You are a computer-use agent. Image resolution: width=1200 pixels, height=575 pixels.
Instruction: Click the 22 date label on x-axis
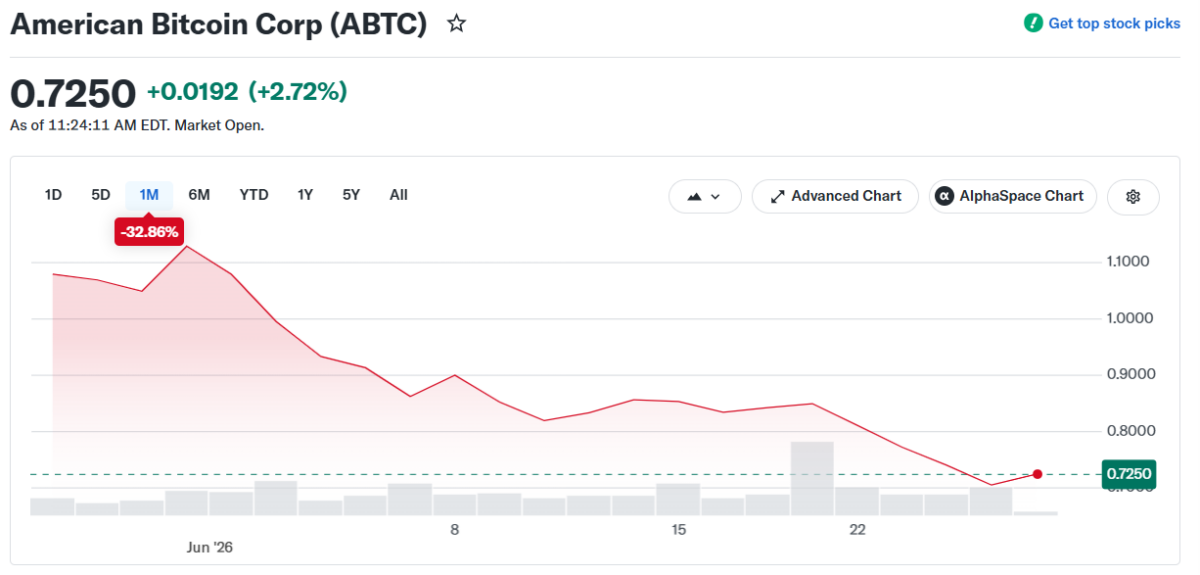coord(857,529)
